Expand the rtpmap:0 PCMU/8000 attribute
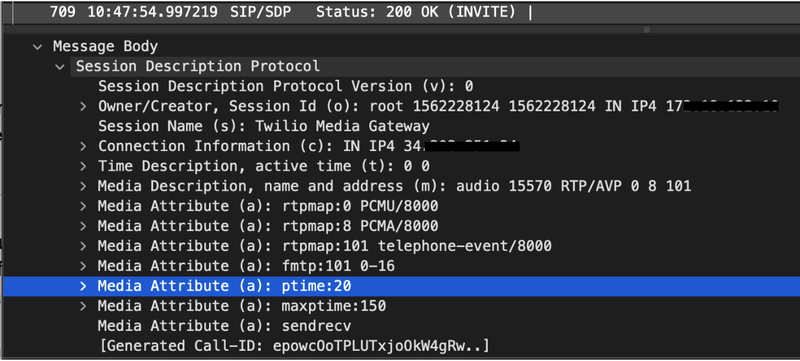Image resolution: width=800 pixels, height=361 pixels. 83,207
